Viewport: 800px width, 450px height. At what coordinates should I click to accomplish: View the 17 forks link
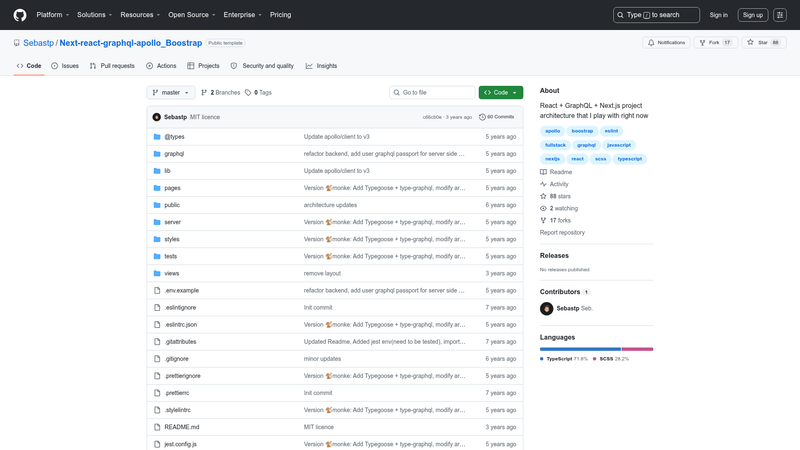click(x=555, y=220)
